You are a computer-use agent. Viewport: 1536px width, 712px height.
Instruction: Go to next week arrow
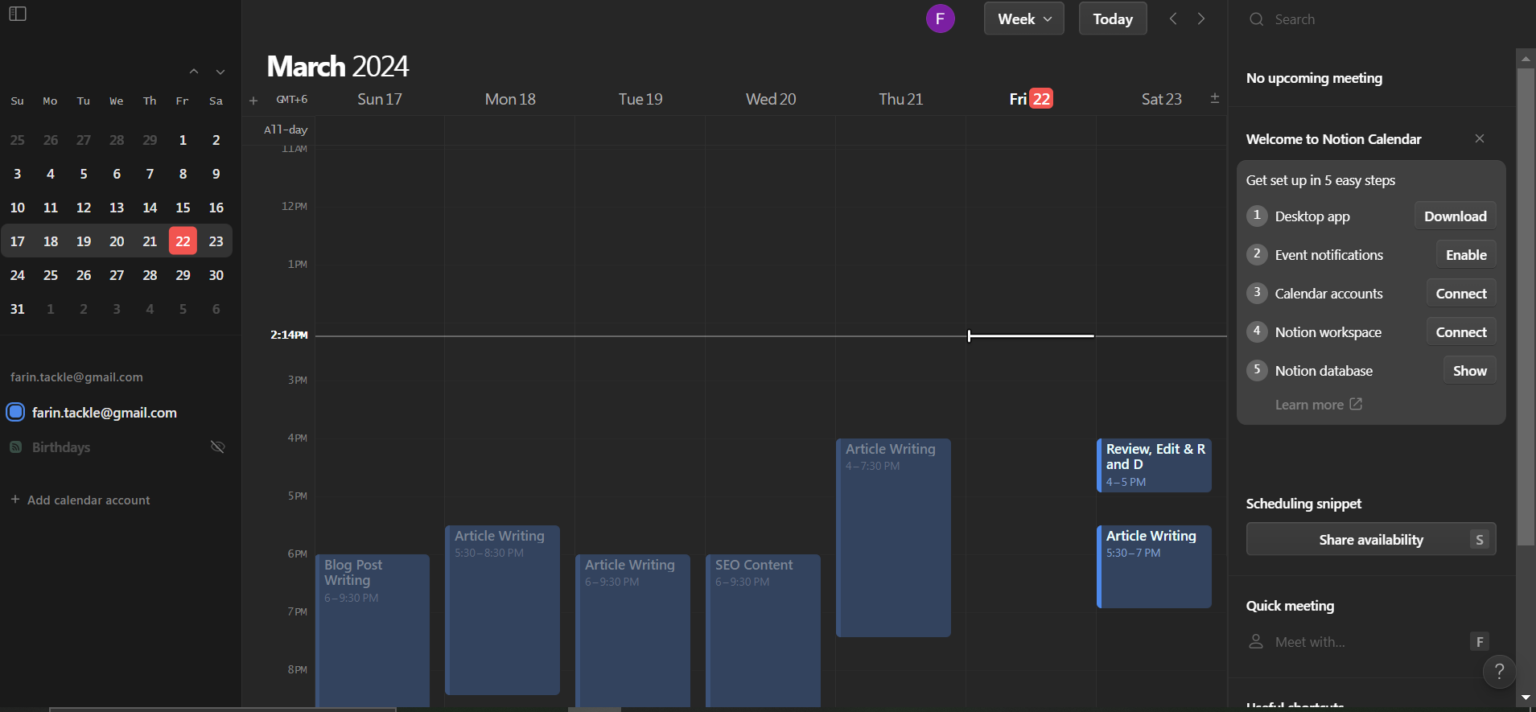click(1201, 19)
